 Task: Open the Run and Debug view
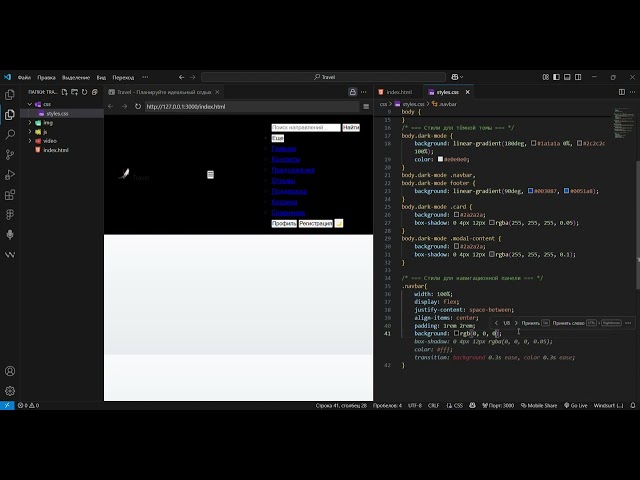click(x=10, y=174)
